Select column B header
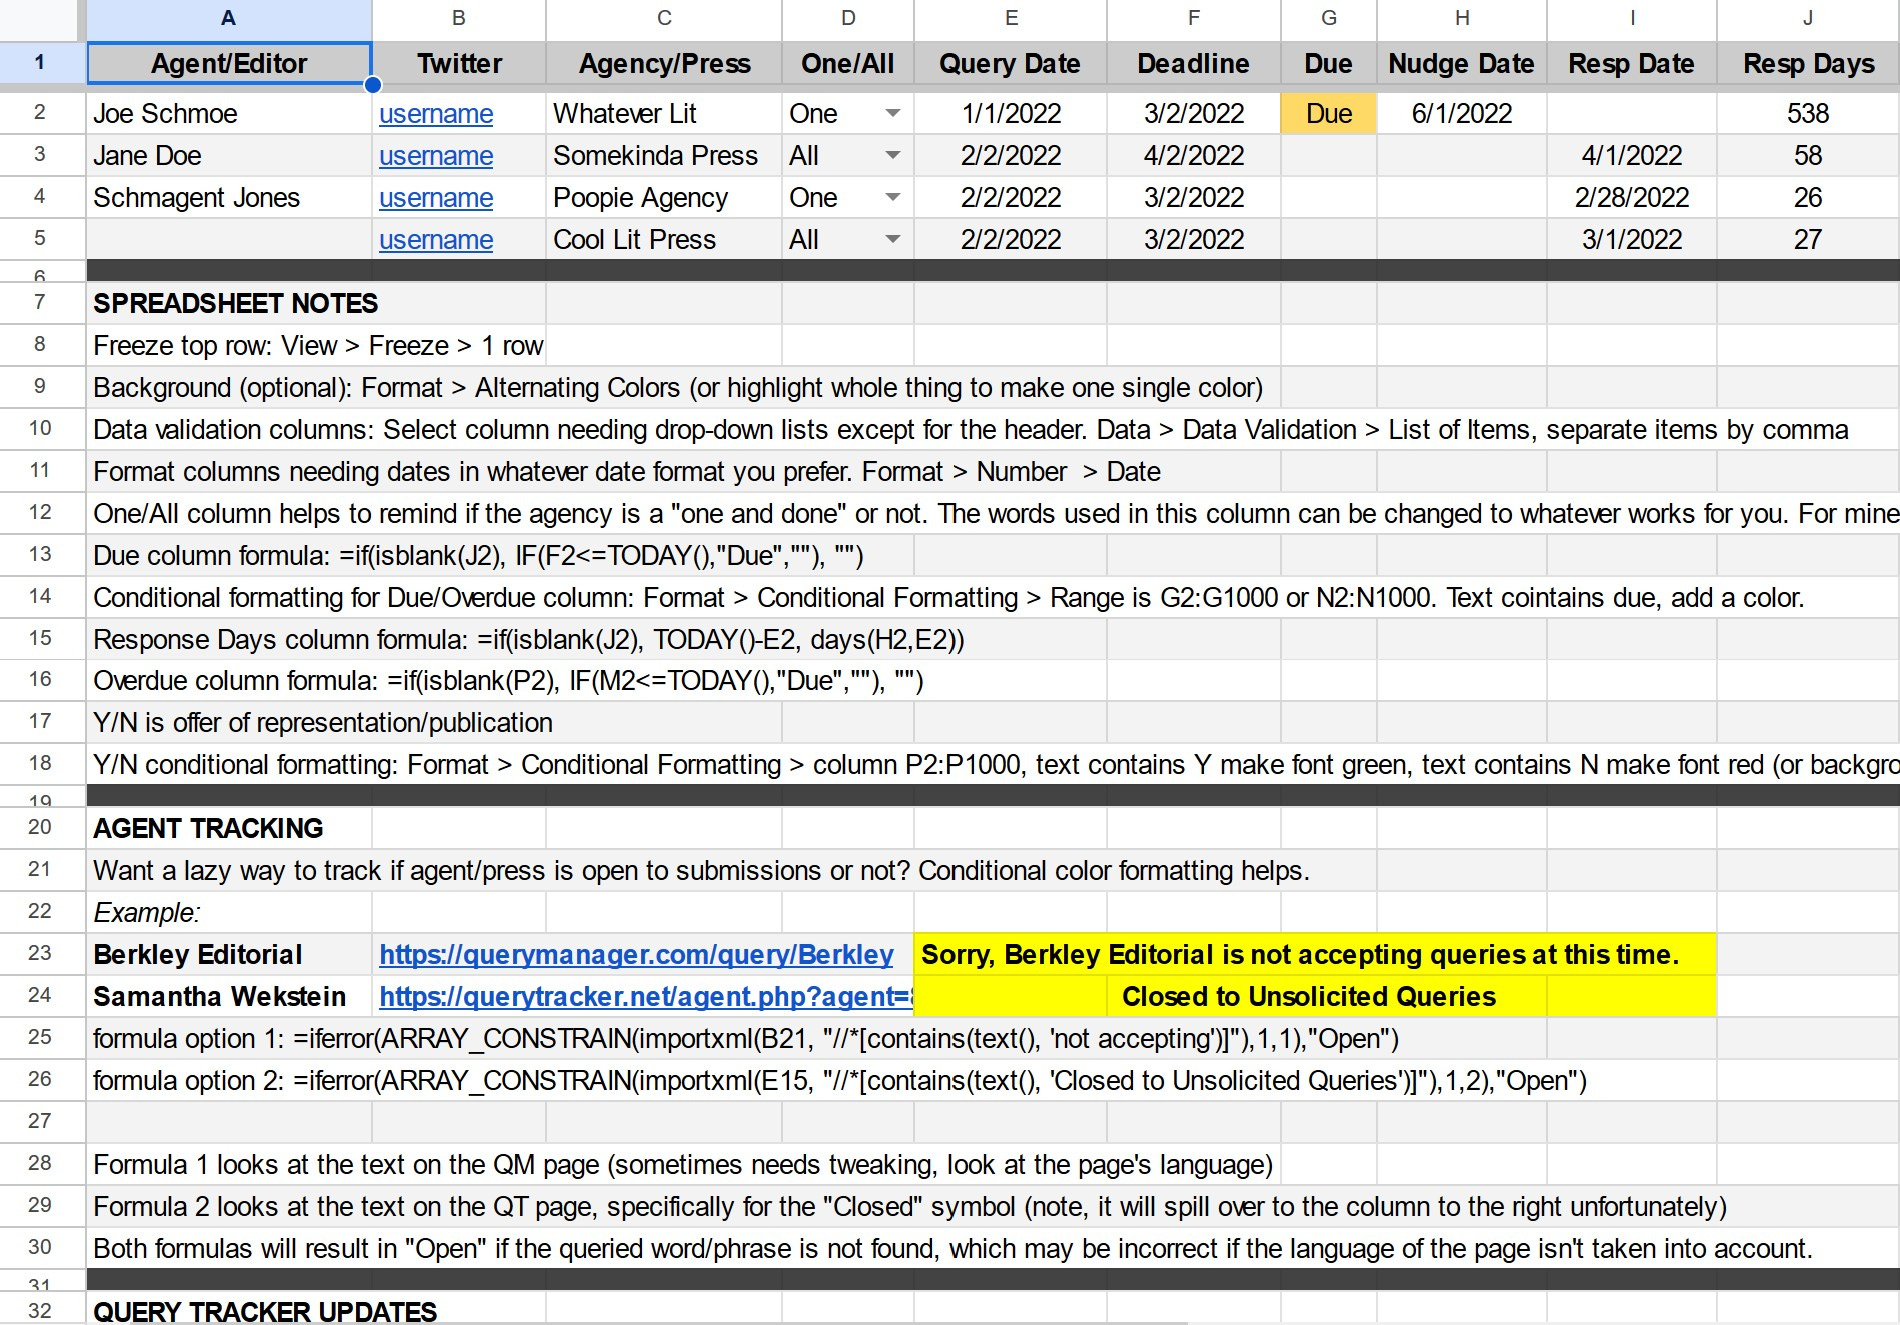Screen dimensions: 1900x1325 [459, 18]
